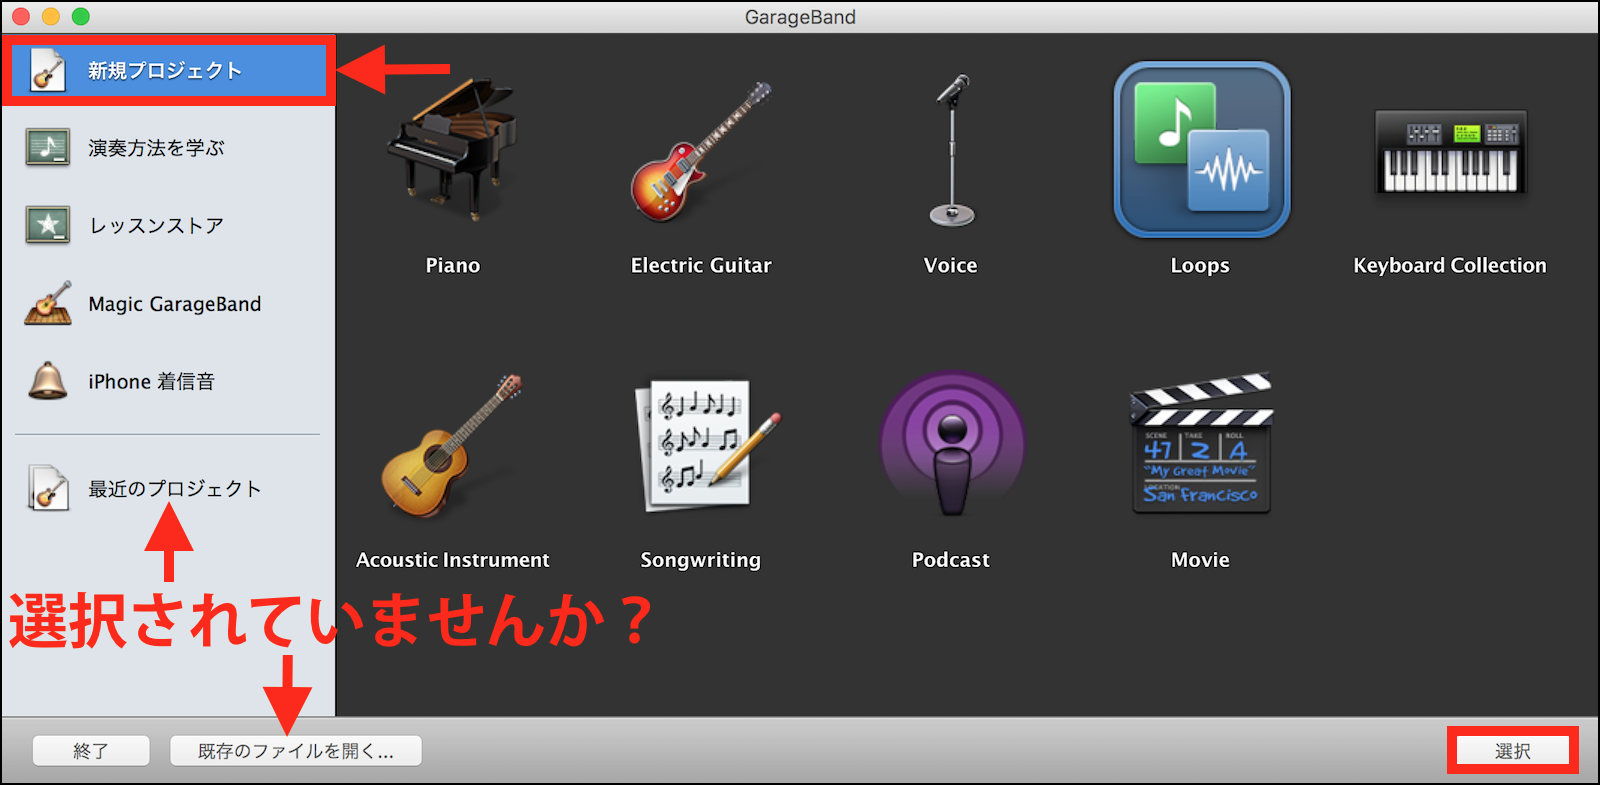Go to レッスンストア sidebar item

(156, 226)
